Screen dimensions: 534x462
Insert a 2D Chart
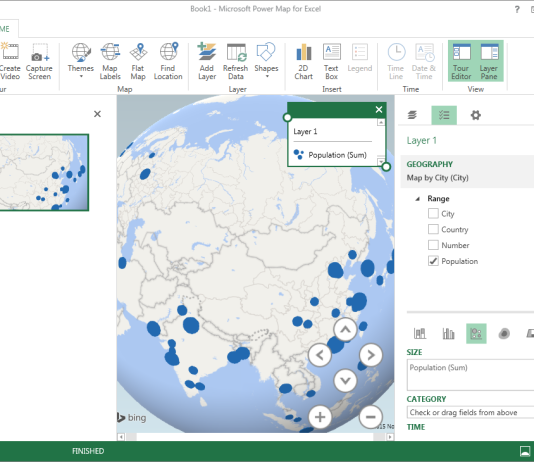pyautogui.click(x=303, y=61)
